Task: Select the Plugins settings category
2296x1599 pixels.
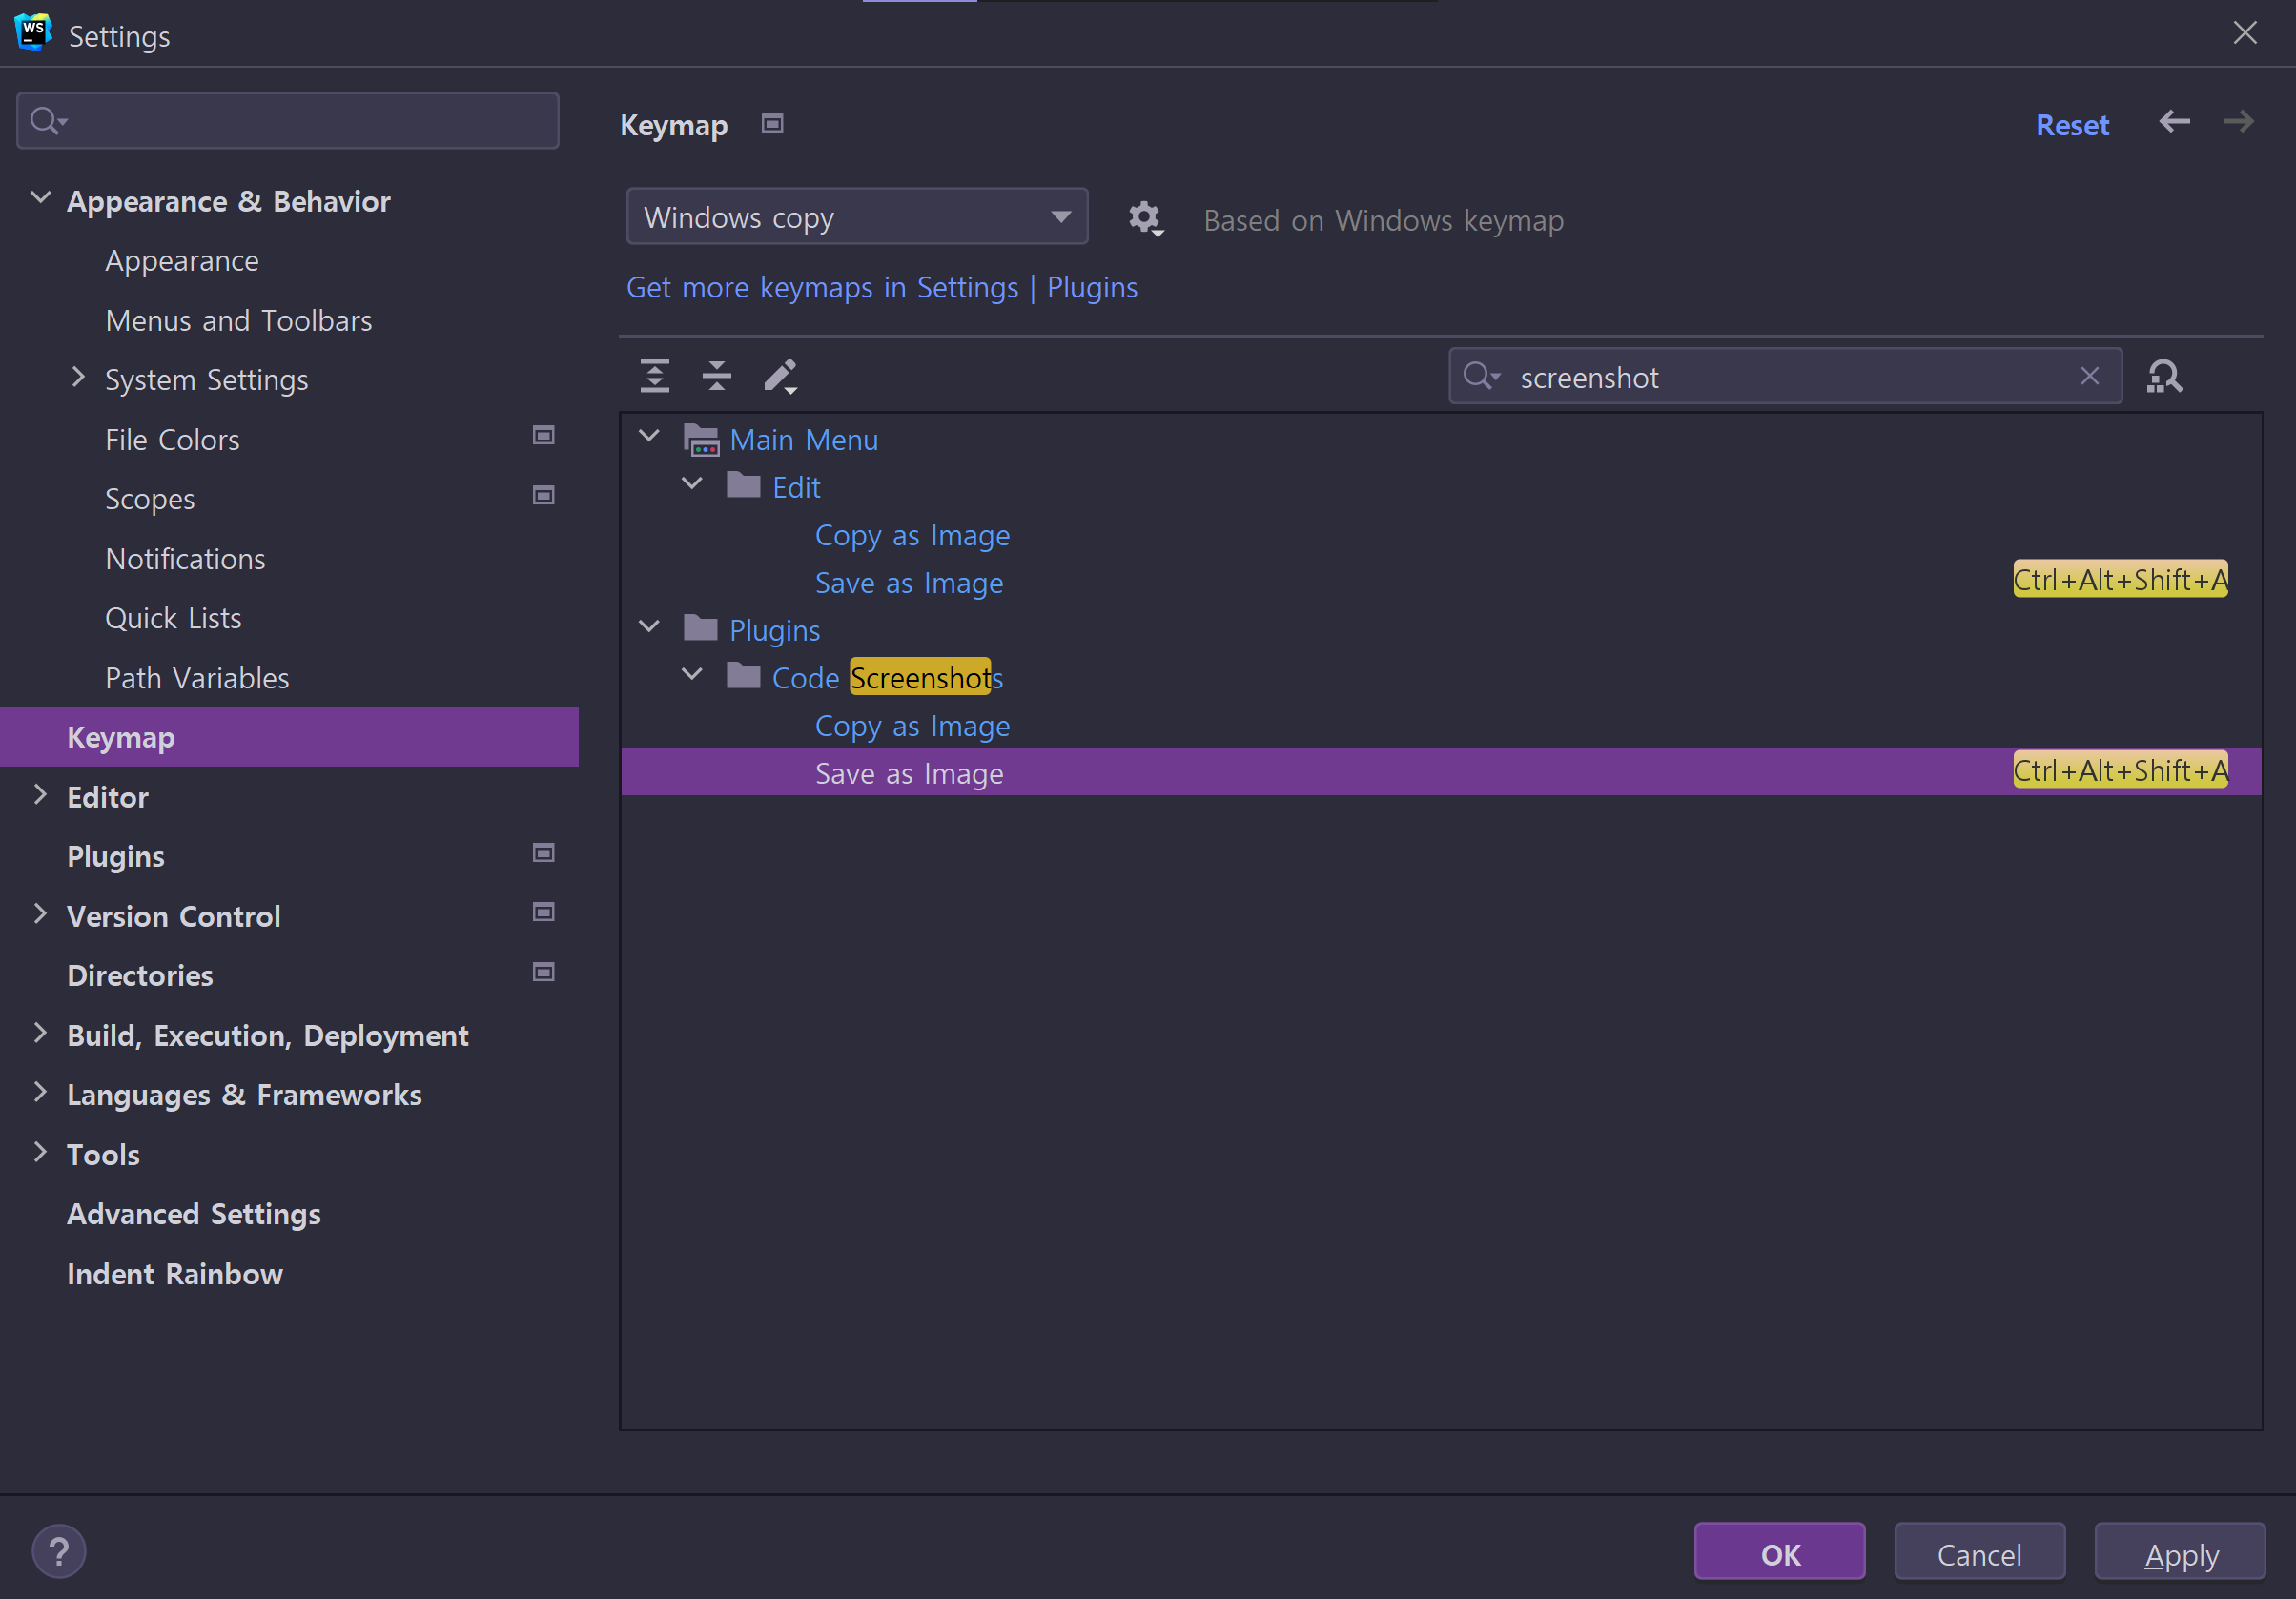Action: pyautogui.click(x=116, y=856)
